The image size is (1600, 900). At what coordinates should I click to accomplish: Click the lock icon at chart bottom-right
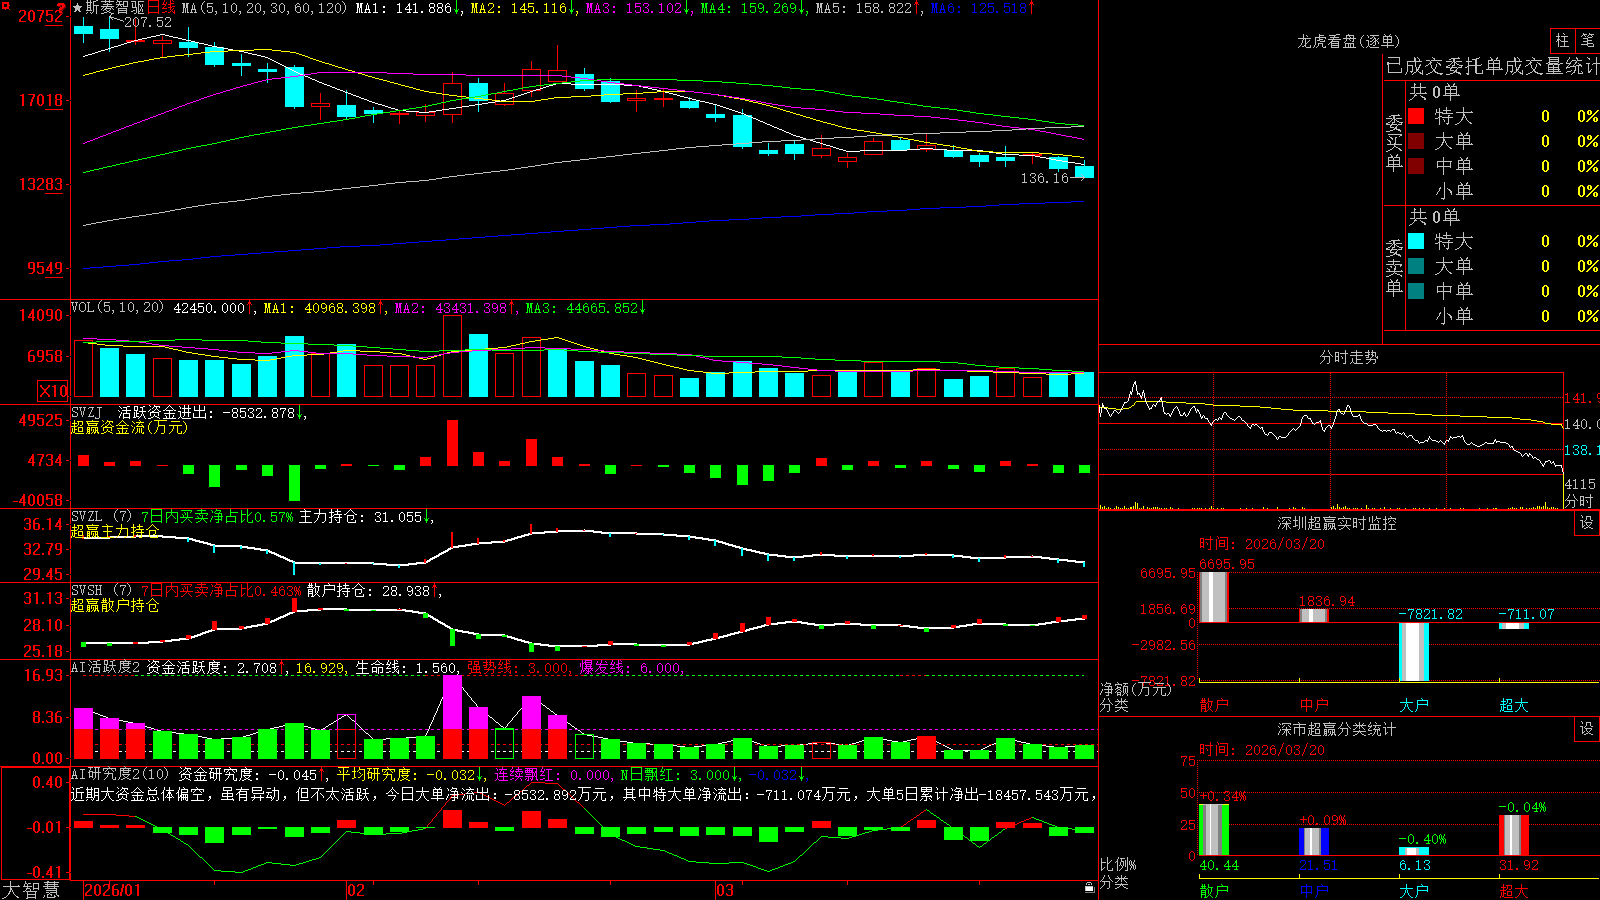[x=1089, y=888]
